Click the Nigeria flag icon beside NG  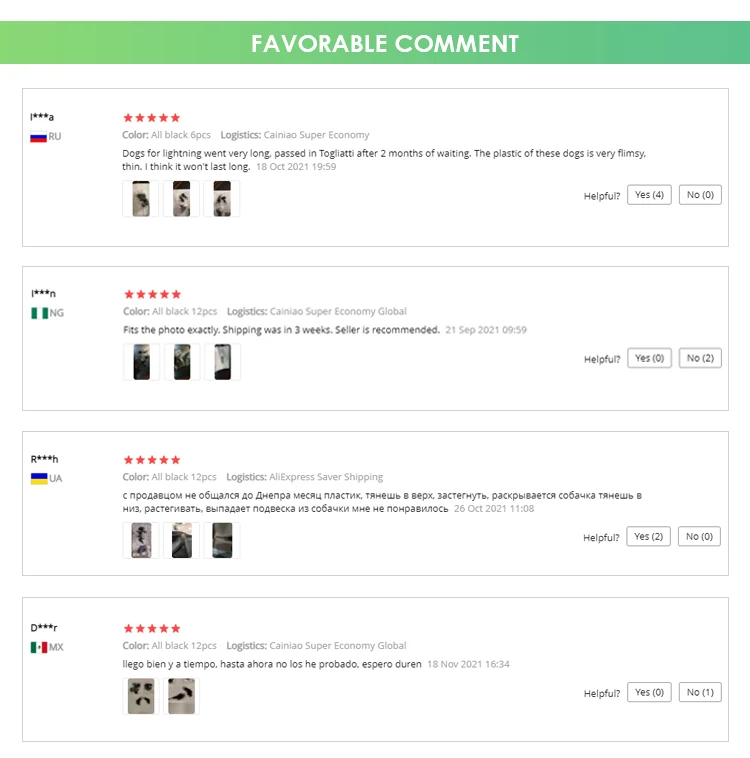coord(39,313)
